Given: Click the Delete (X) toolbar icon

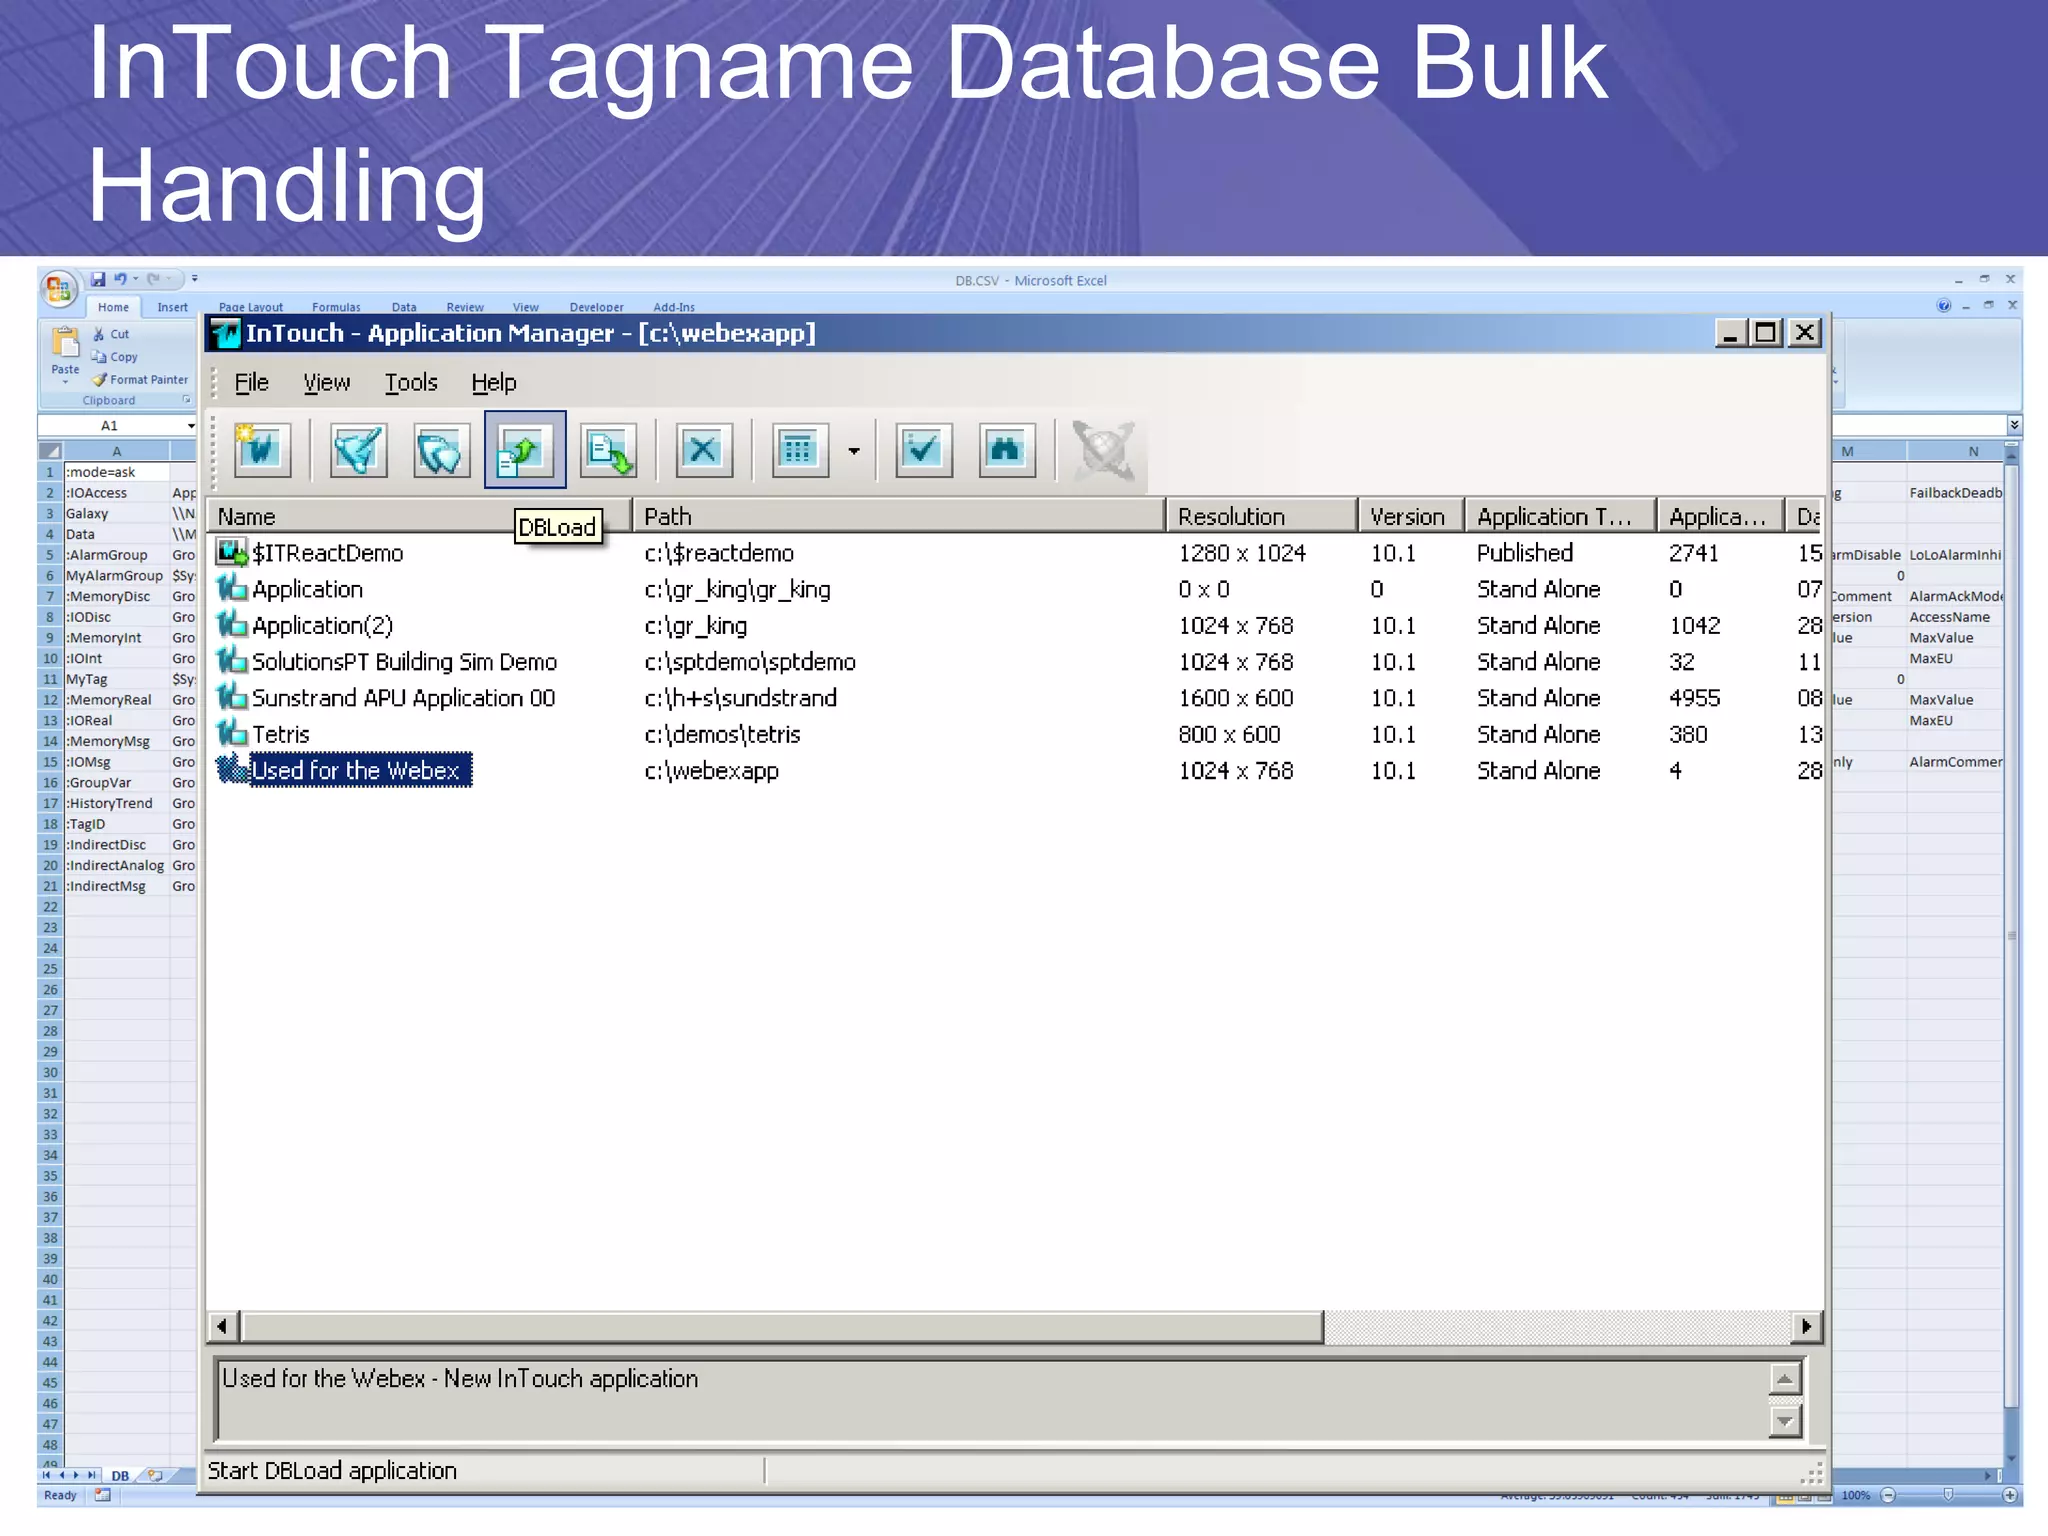Looking at the screenshot, I should 703,450.
